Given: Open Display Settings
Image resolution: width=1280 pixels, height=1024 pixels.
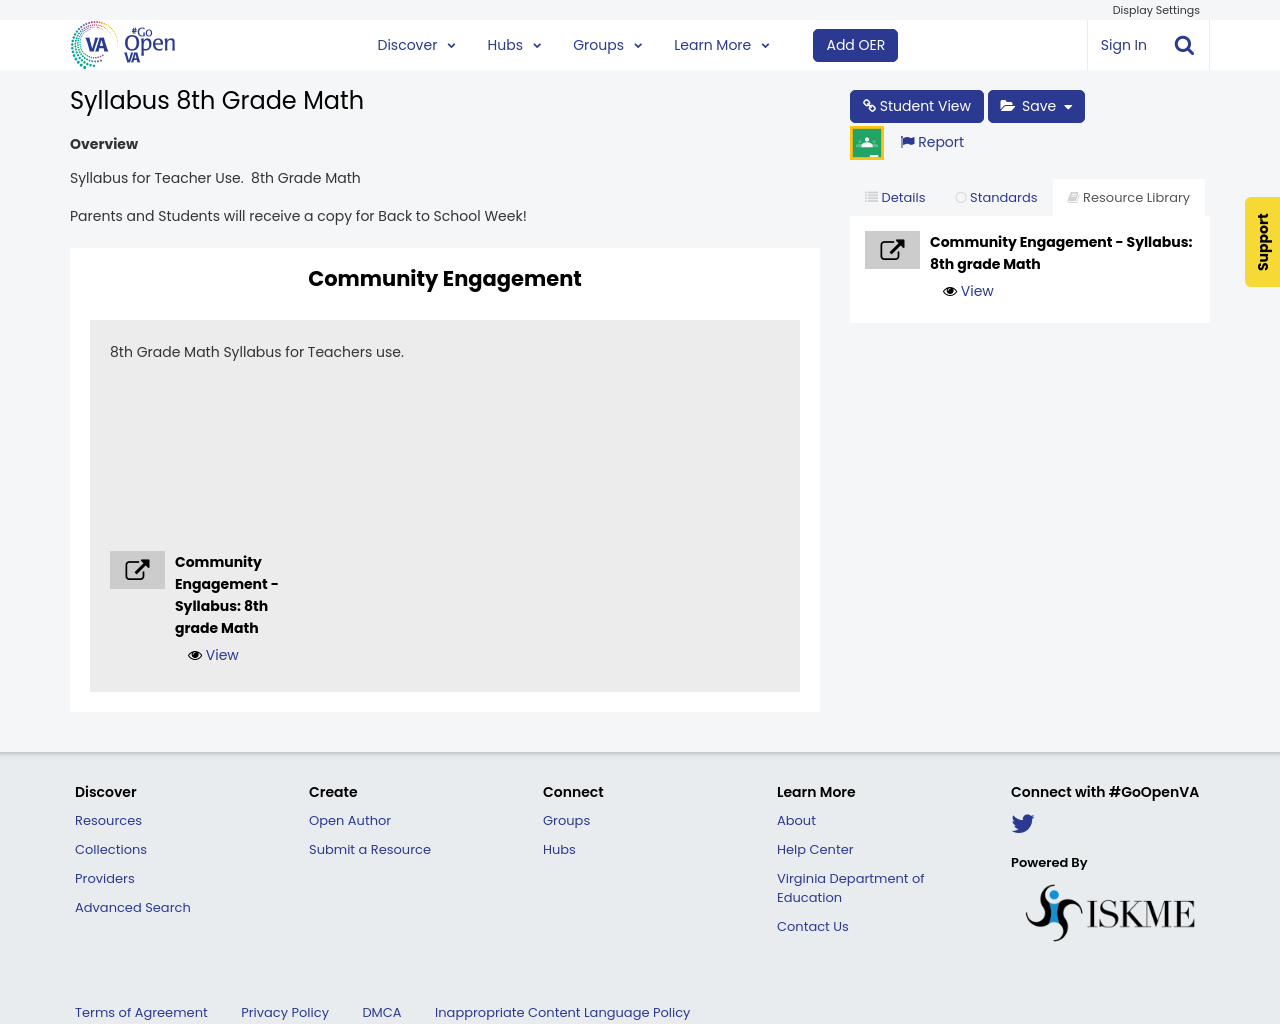Looking at the screenshot, I should point(1156,9).
